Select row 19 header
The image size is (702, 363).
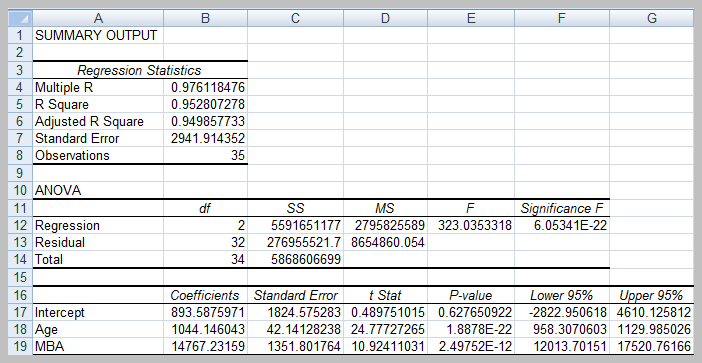coord(21,346)
